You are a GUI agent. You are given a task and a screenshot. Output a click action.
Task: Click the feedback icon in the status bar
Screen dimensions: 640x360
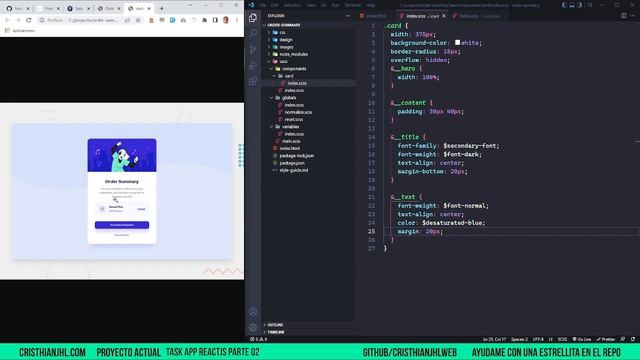(623, 339)
